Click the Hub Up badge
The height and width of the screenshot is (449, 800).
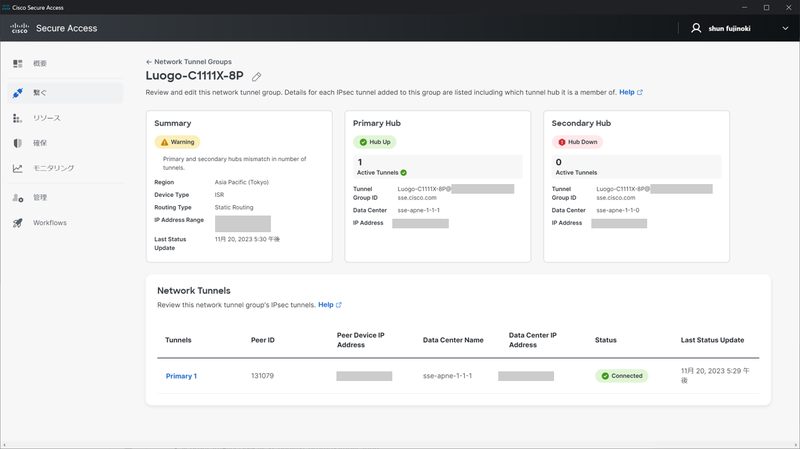coord(374,142)
